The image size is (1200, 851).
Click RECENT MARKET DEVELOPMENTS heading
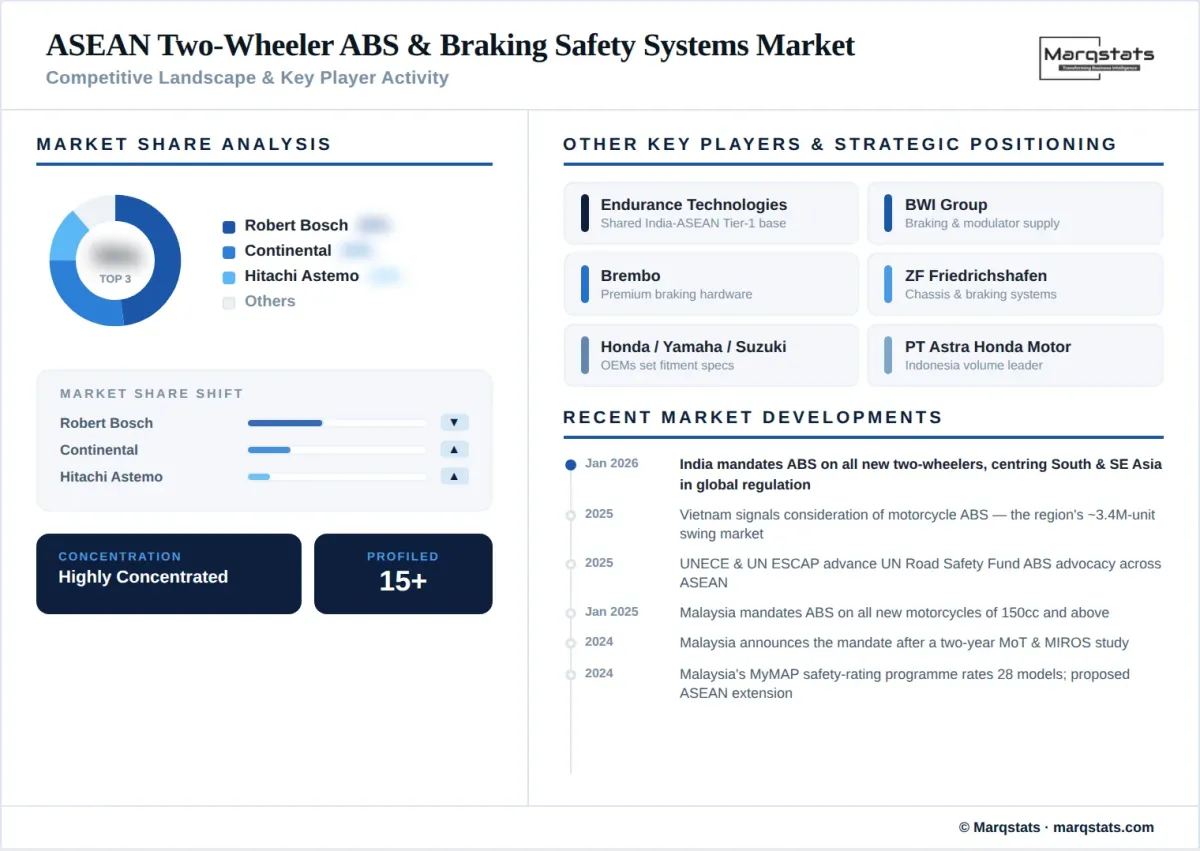tap(753, 417)
